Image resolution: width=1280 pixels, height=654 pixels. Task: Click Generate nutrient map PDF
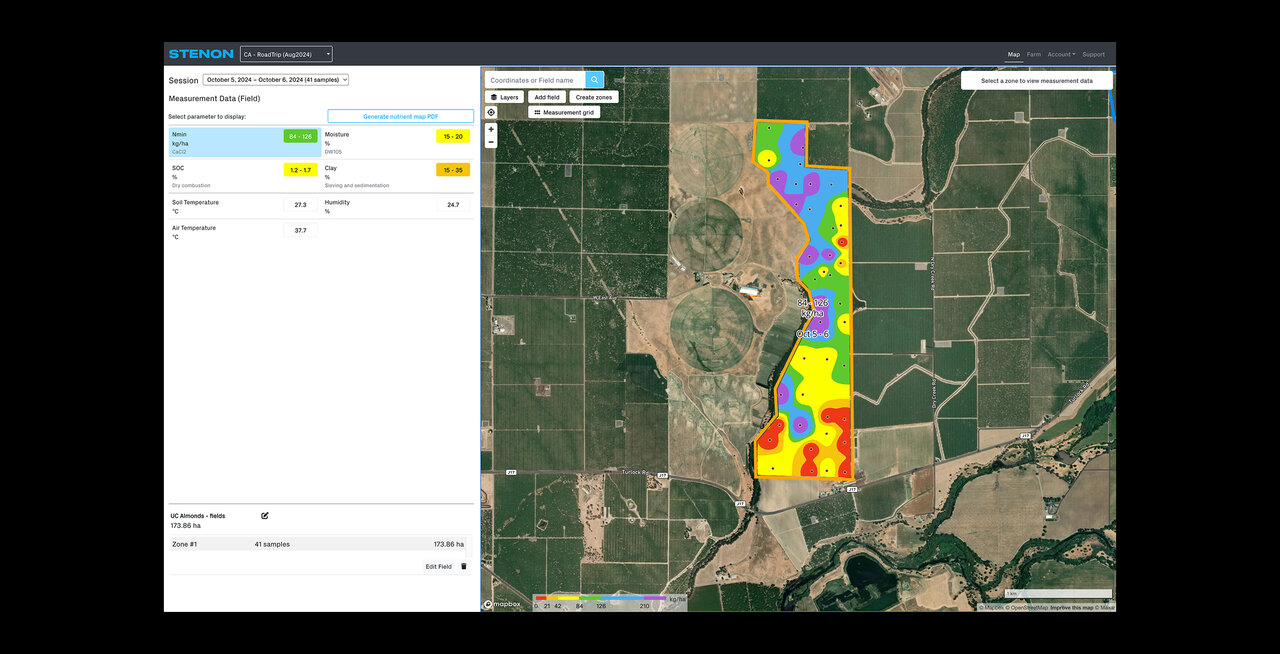(x=400, y=116)
